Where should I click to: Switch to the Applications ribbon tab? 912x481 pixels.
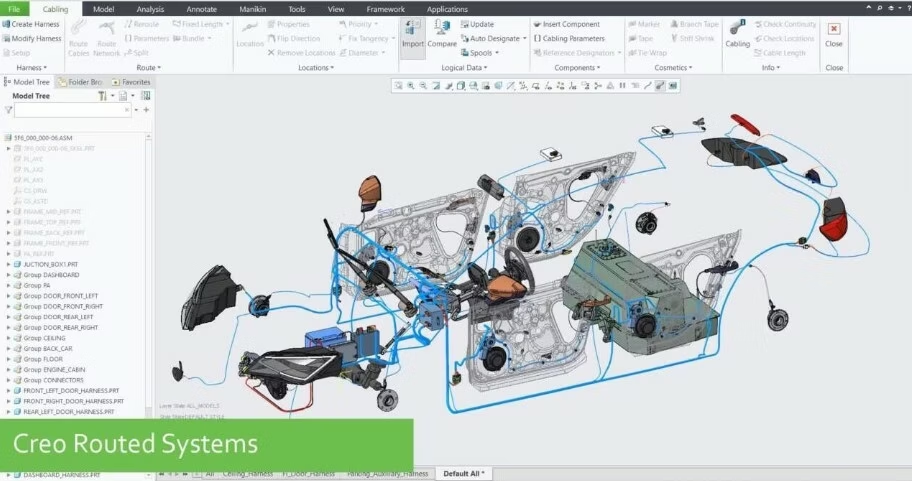click(x=447, y=9)
